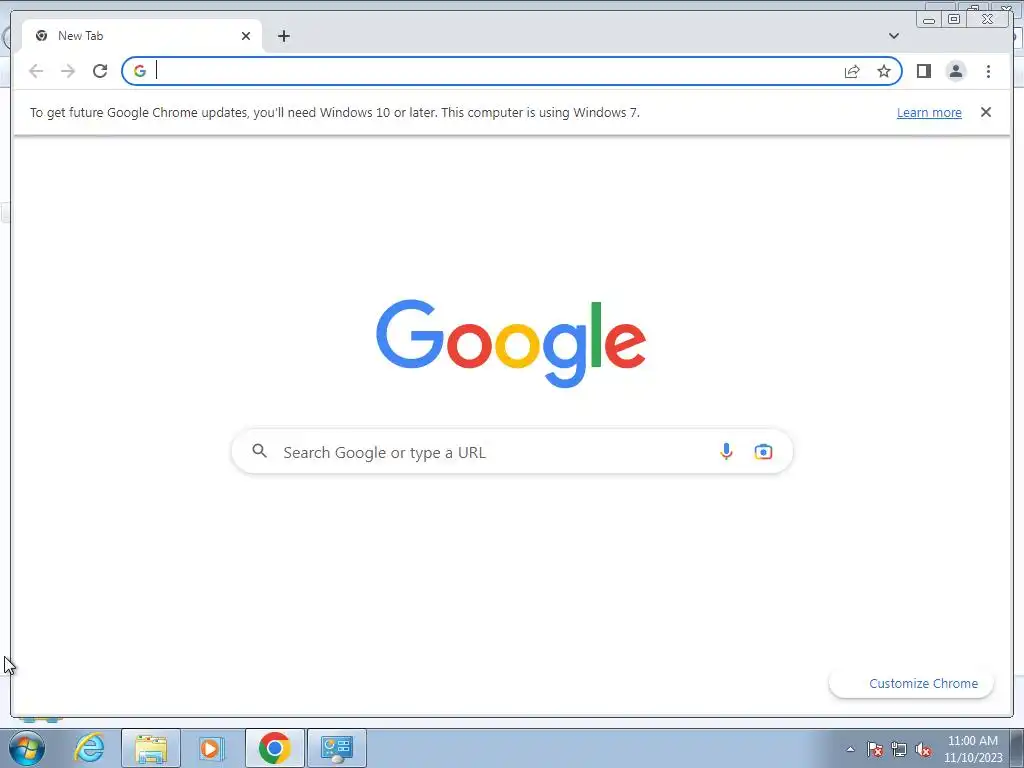
Task: Open Action Center flag tray icon
Action: [x=875, y=750]
